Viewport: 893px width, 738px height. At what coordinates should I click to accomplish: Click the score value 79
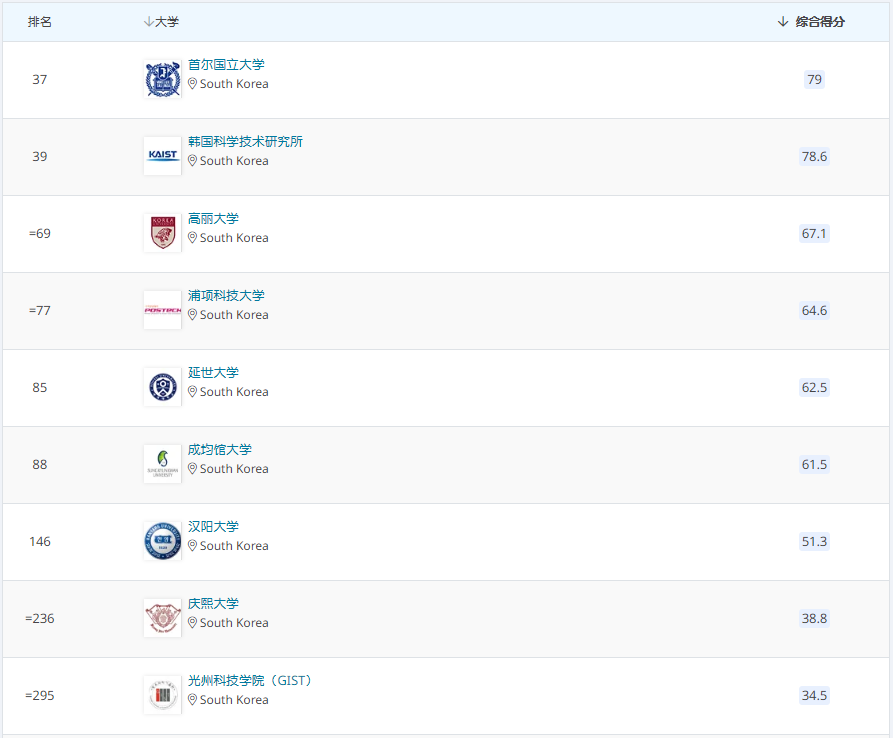click(x=814, y=79)
